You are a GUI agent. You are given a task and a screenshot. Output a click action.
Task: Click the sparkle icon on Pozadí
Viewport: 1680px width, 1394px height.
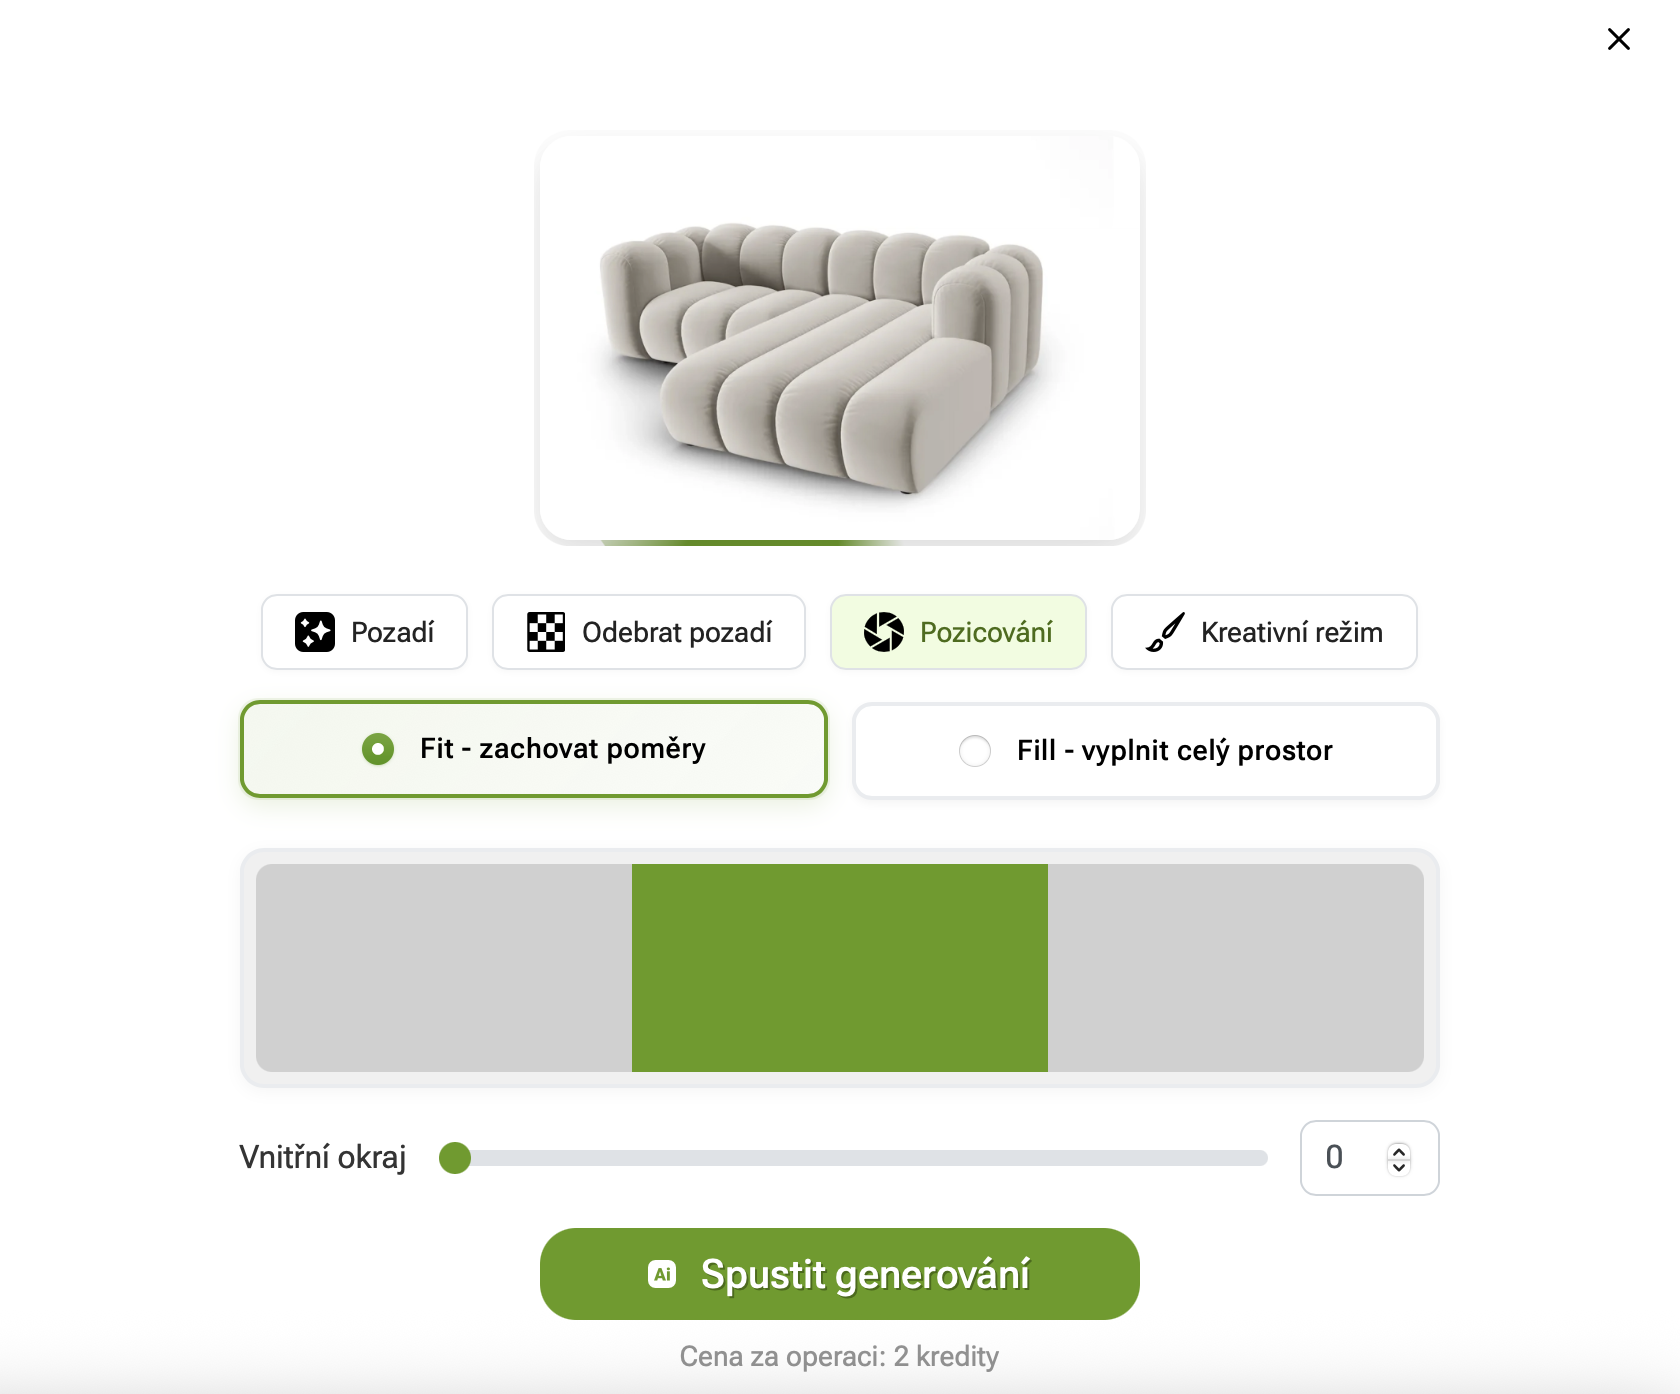pos(315,632)
